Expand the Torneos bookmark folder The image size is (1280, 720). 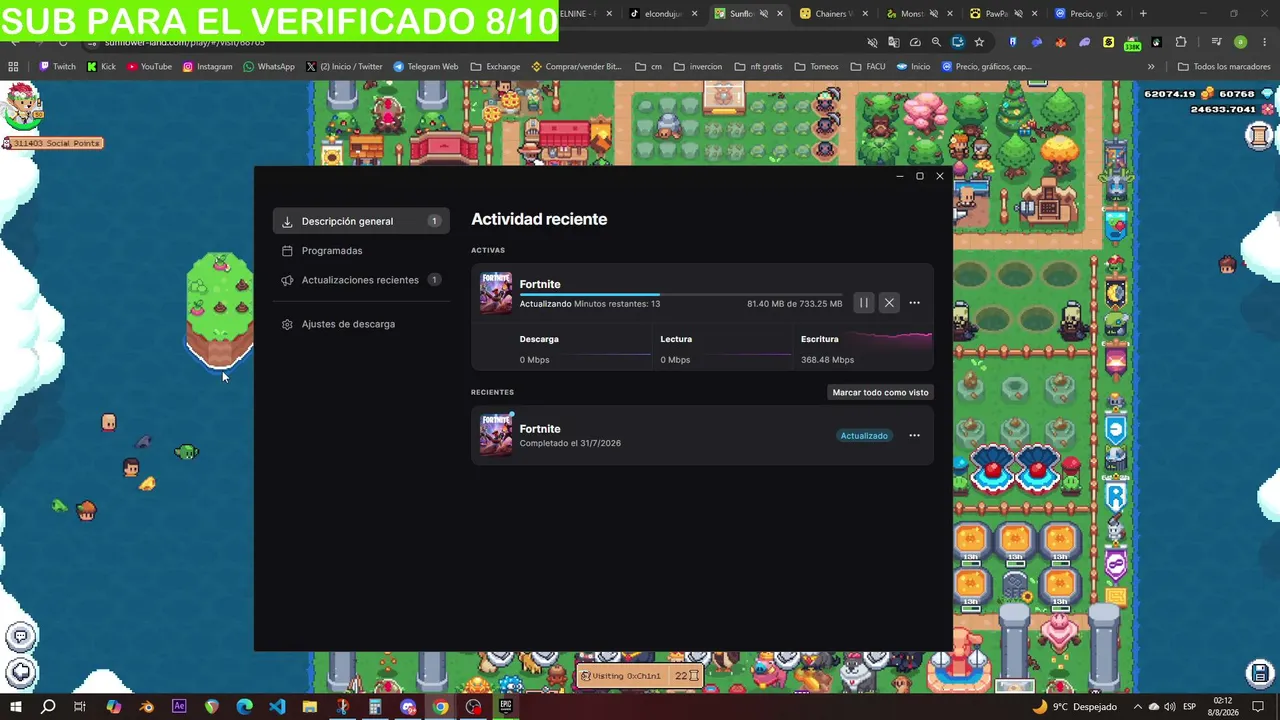click(x=816, y=67)
